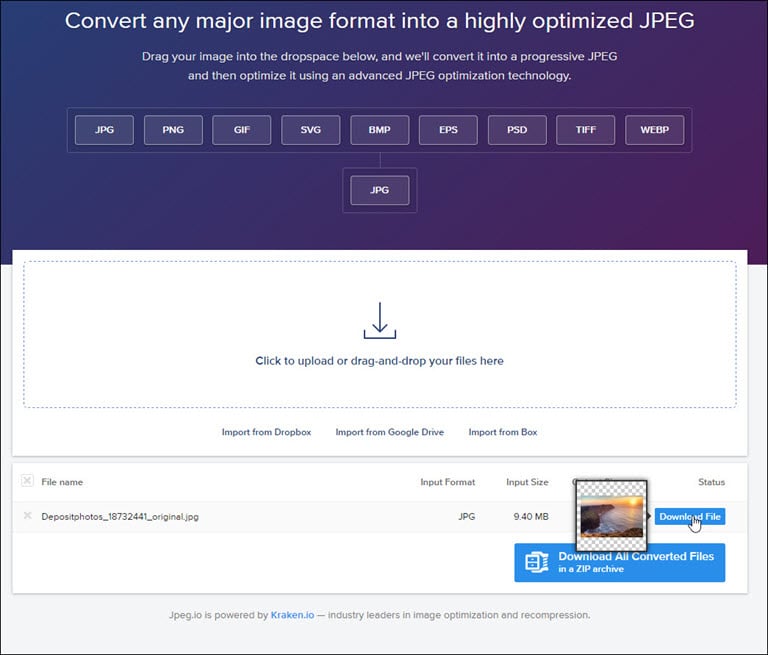
Task: Open Import from Dropbox link
Action: (x=266, y=432)
